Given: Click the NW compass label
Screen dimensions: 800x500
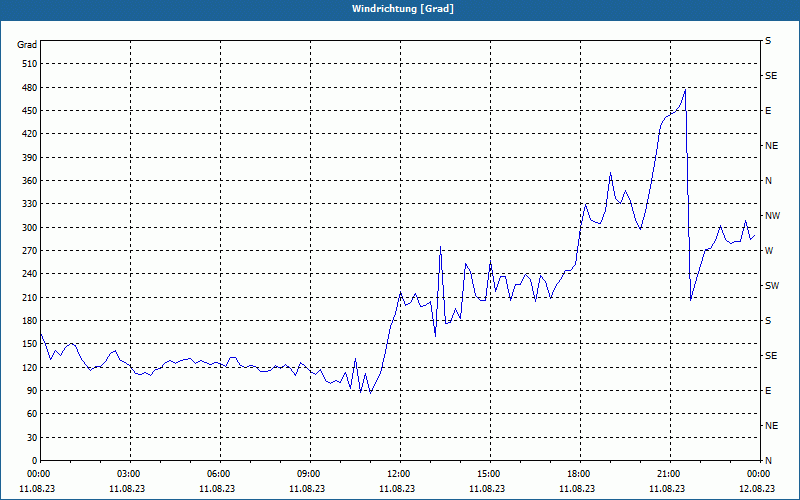Looking at the screenshot, I should (x=772, y=216).
